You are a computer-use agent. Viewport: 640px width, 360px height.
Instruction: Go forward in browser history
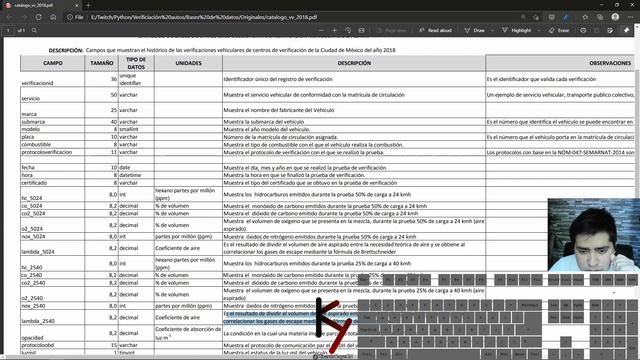pyautogui.click(x=24, y=17)
